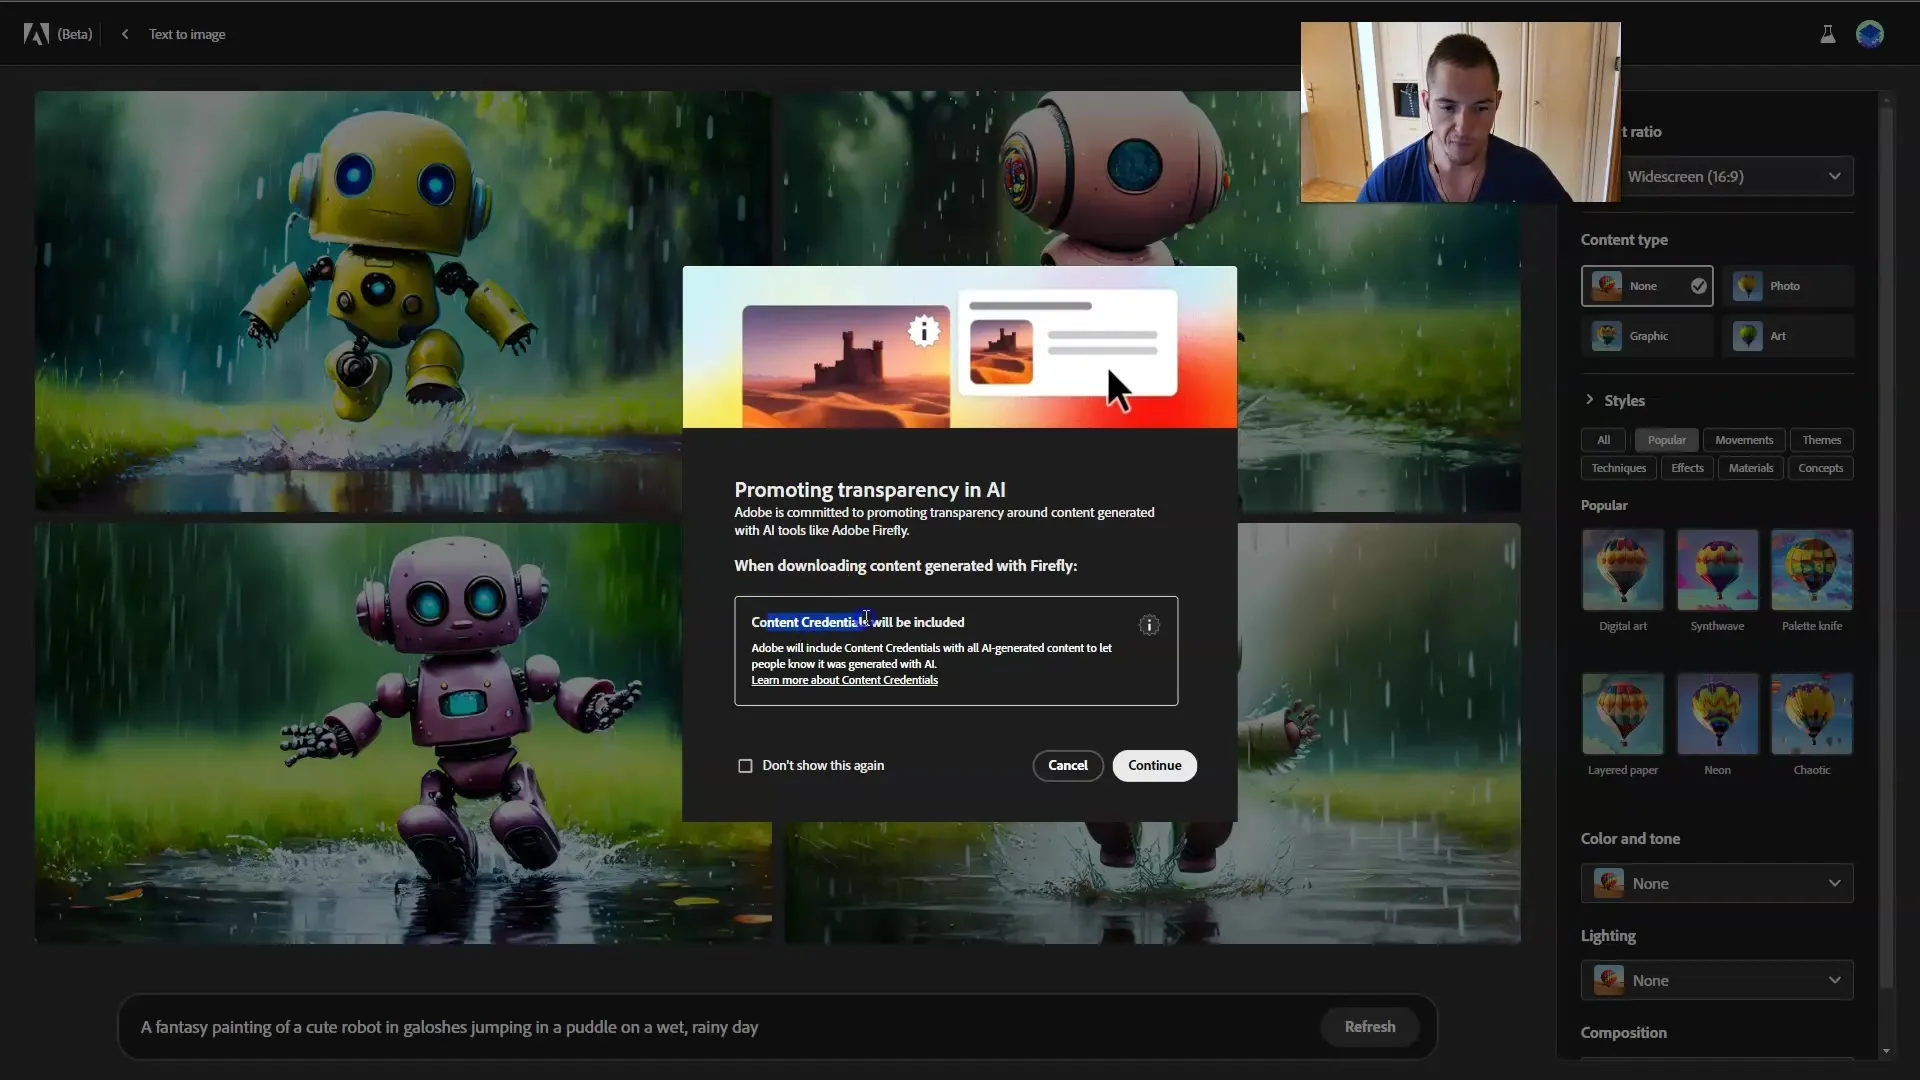The width and height of the screenshot is (1920, 1080).
Task: Select the Popular styles tab
Action: 1667,439
